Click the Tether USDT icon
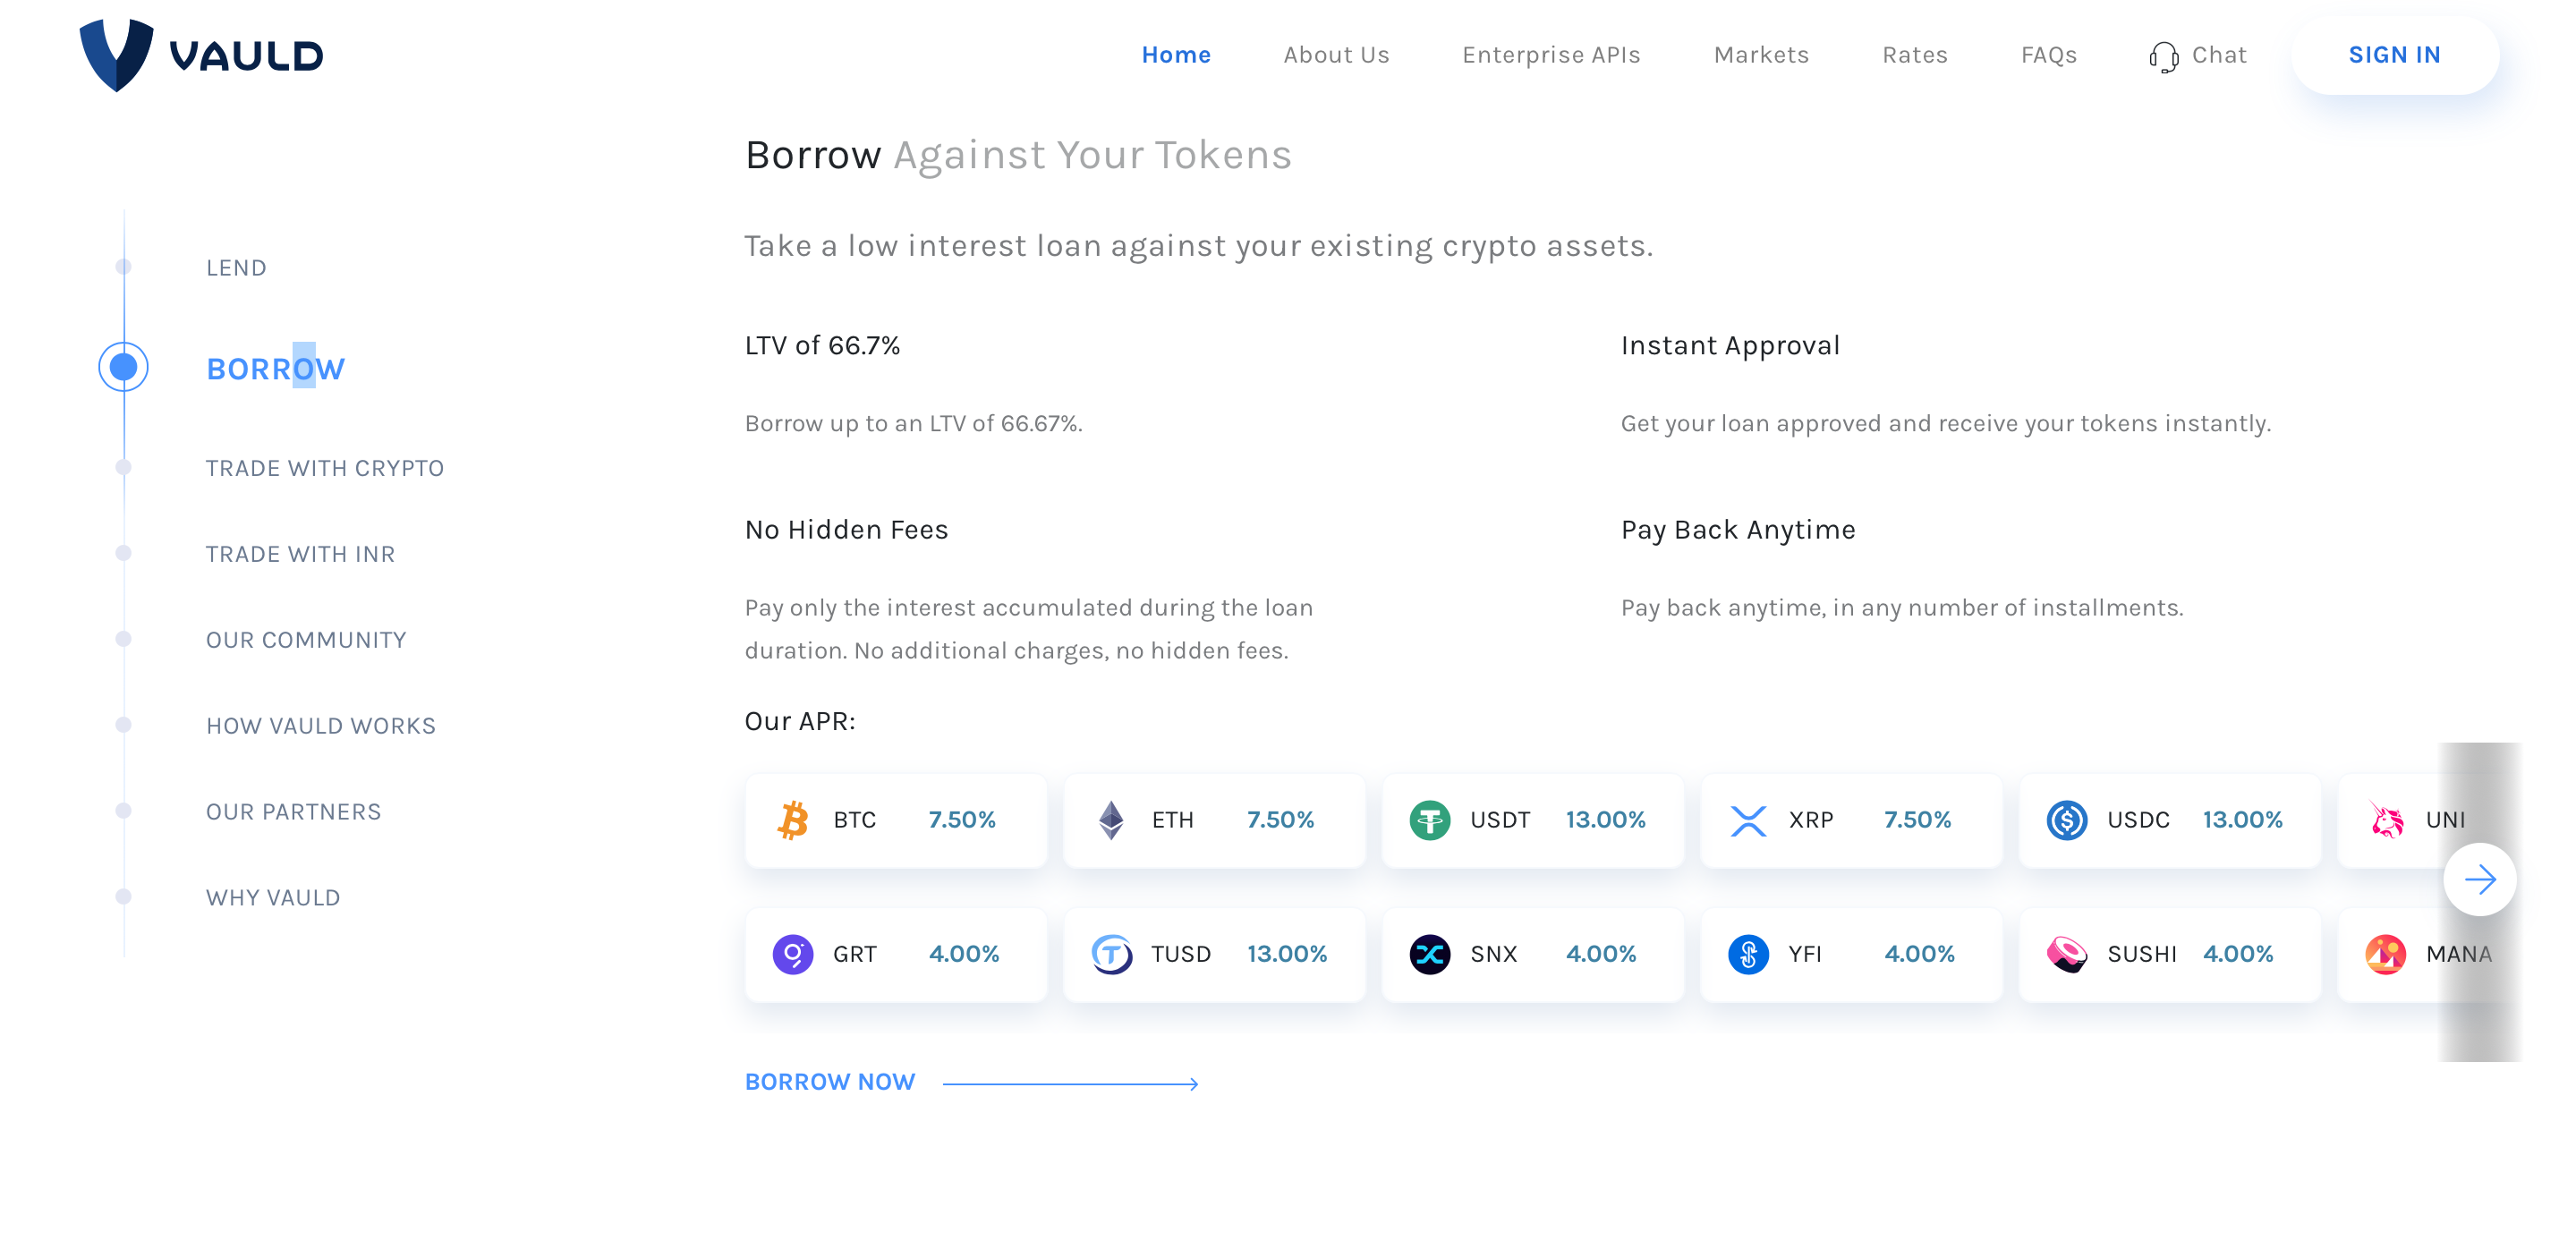The height and width of the screenshot is (1249, 2576). (1430, 820)
